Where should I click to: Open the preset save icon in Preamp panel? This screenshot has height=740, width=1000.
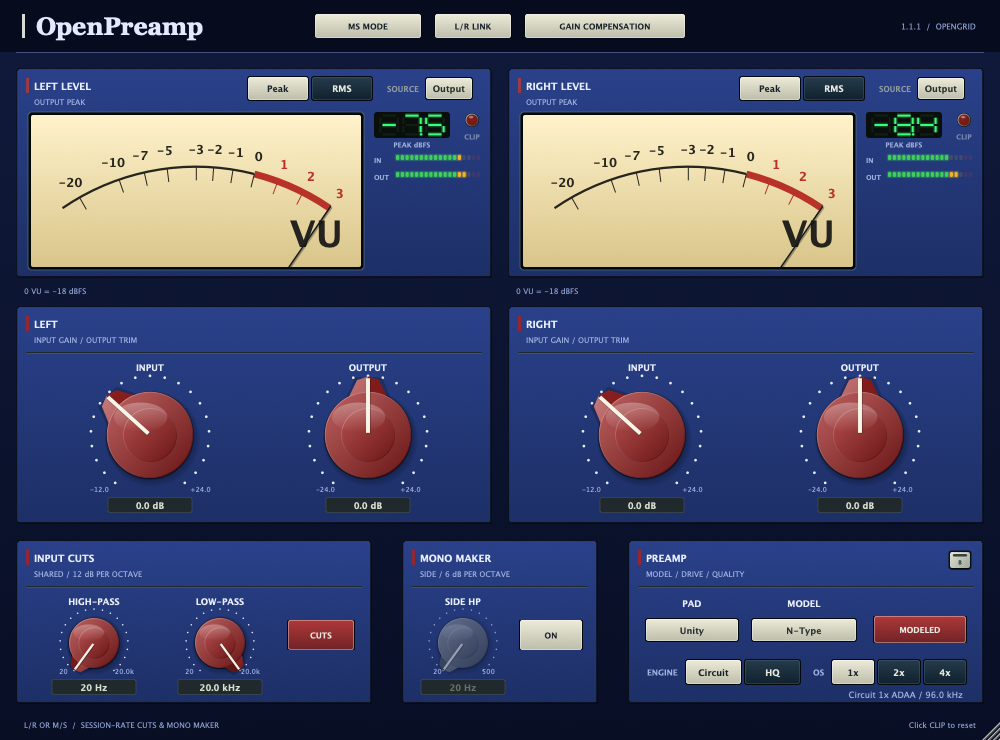click(960, 560)
